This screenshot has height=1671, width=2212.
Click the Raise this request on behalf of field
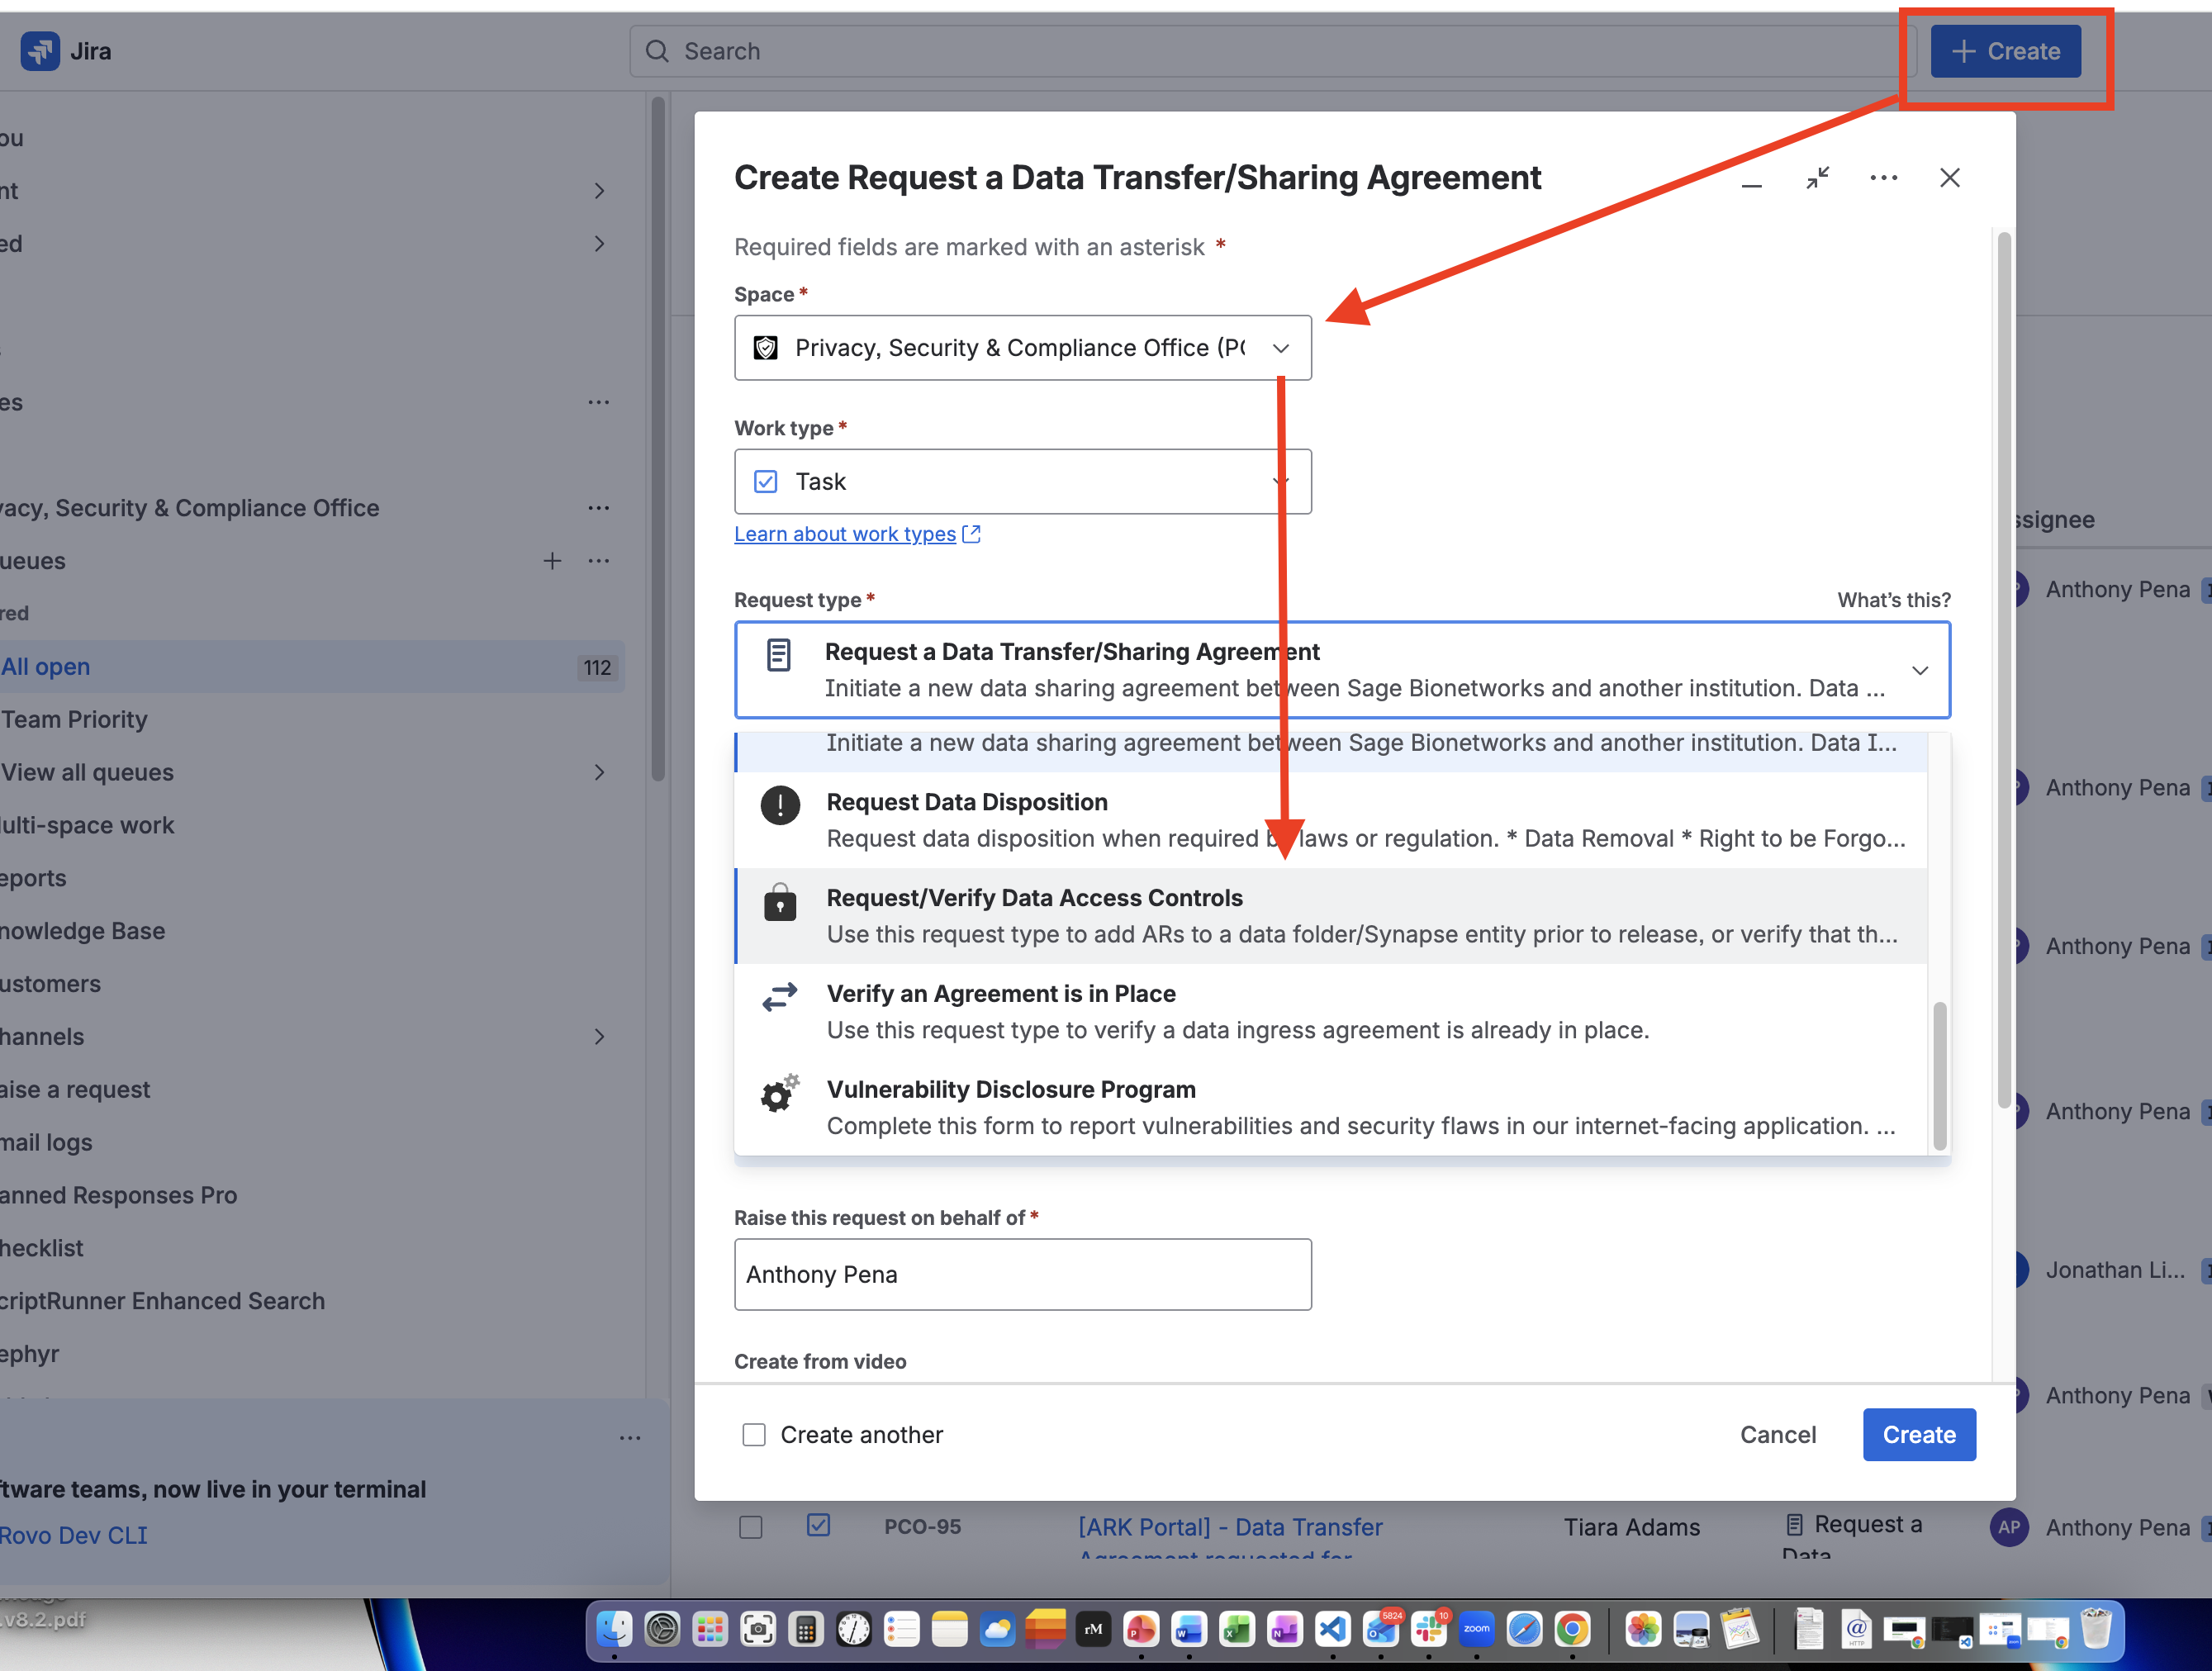1023,1275
